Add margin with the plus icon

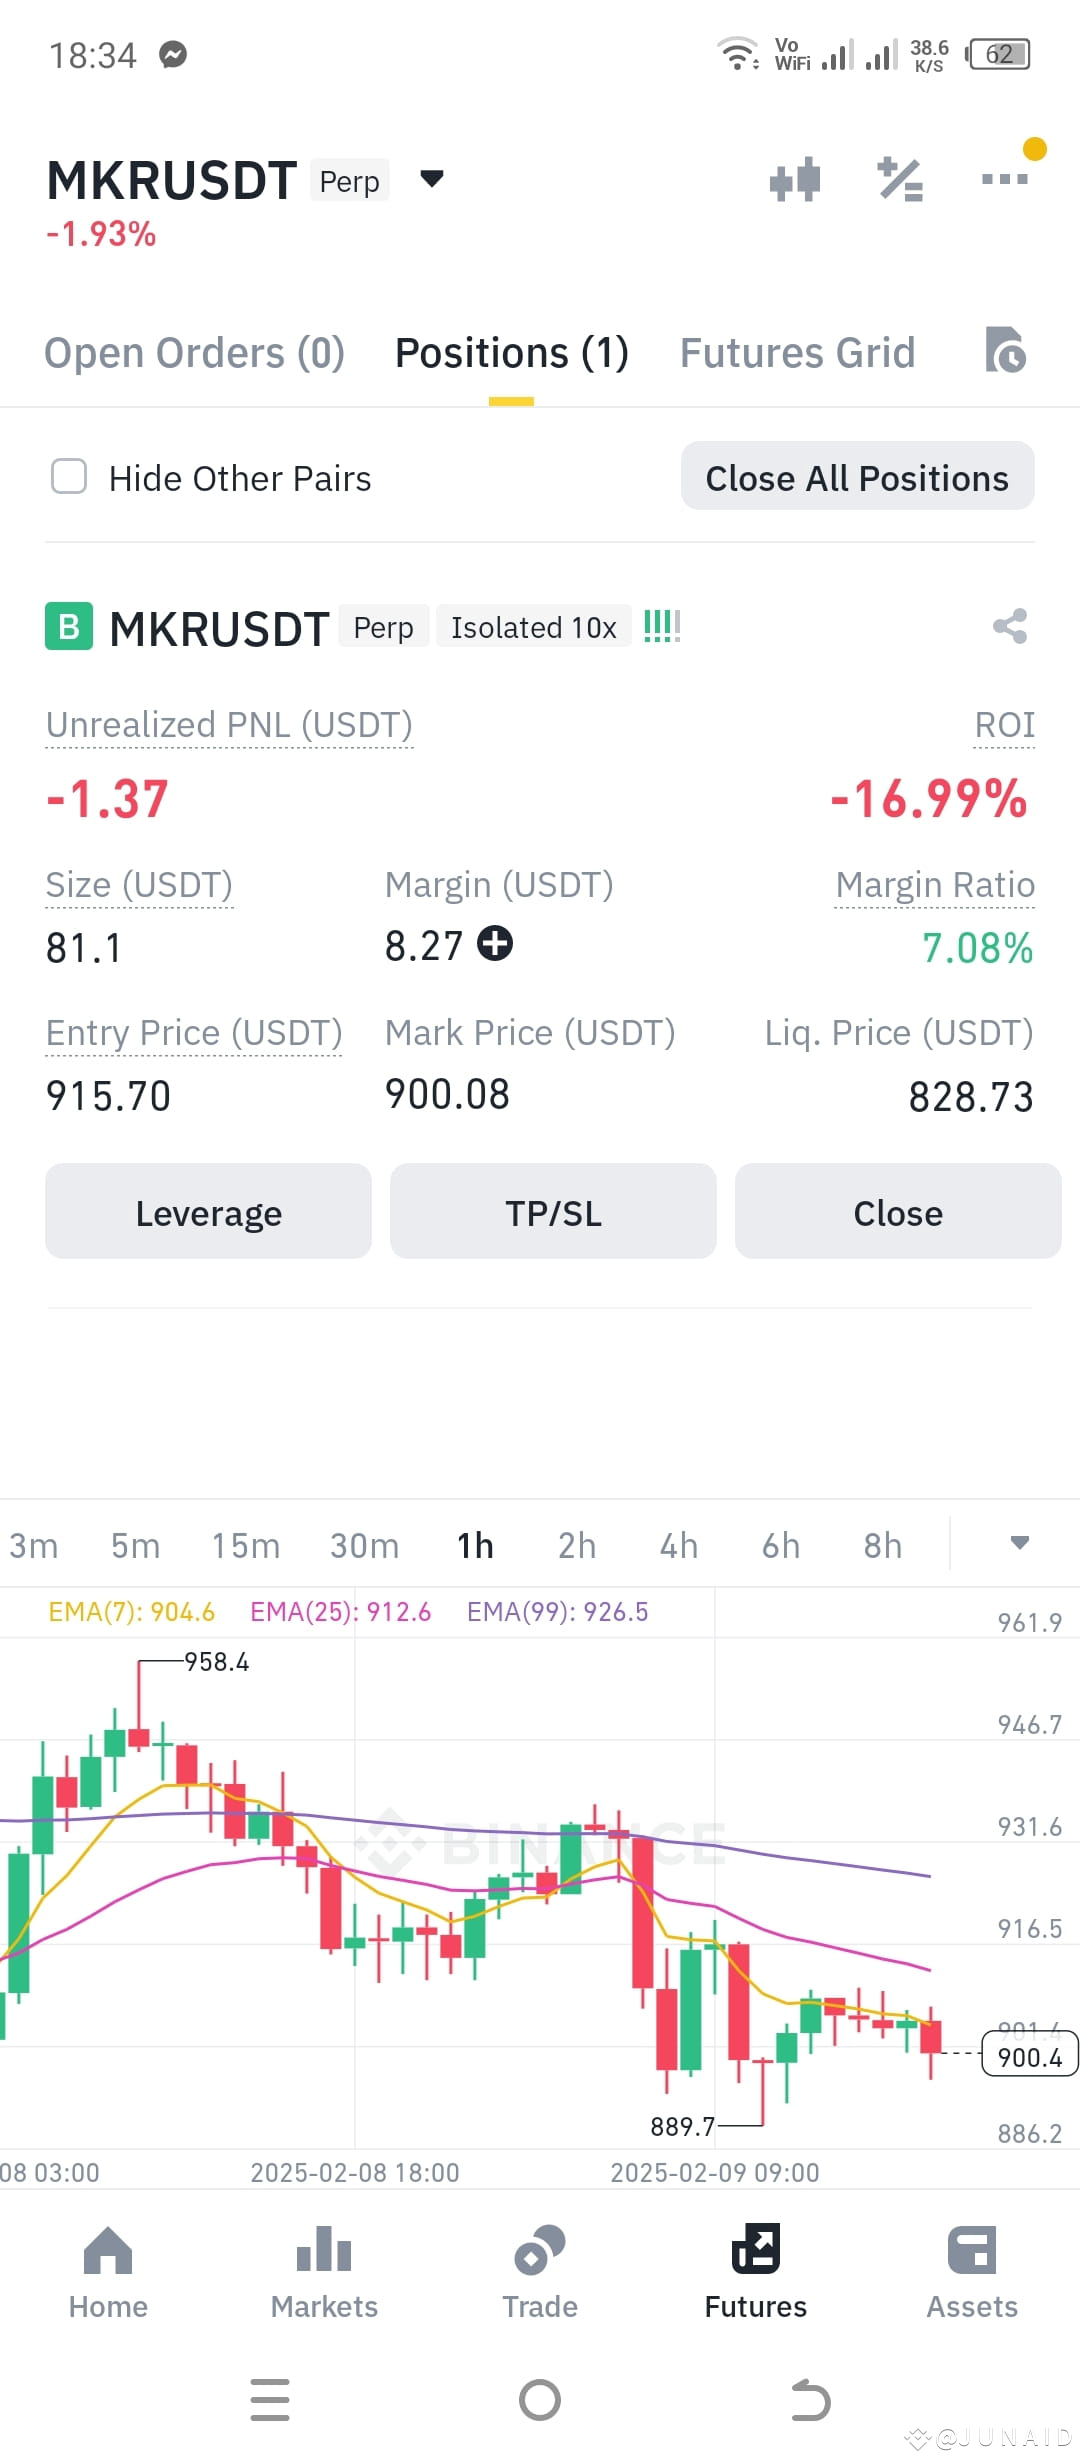[x=495, y=943]
